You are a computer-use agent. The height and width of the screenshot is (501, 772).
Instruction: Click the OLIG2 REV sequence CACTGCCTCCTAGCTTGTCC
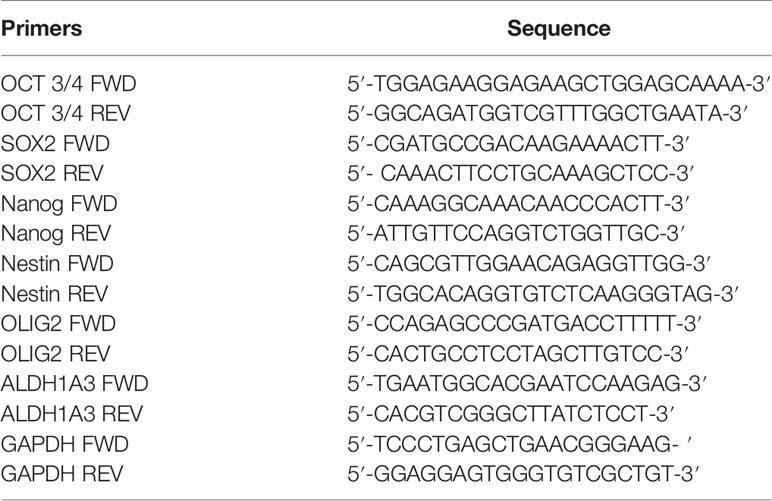[x=518, y=354]
